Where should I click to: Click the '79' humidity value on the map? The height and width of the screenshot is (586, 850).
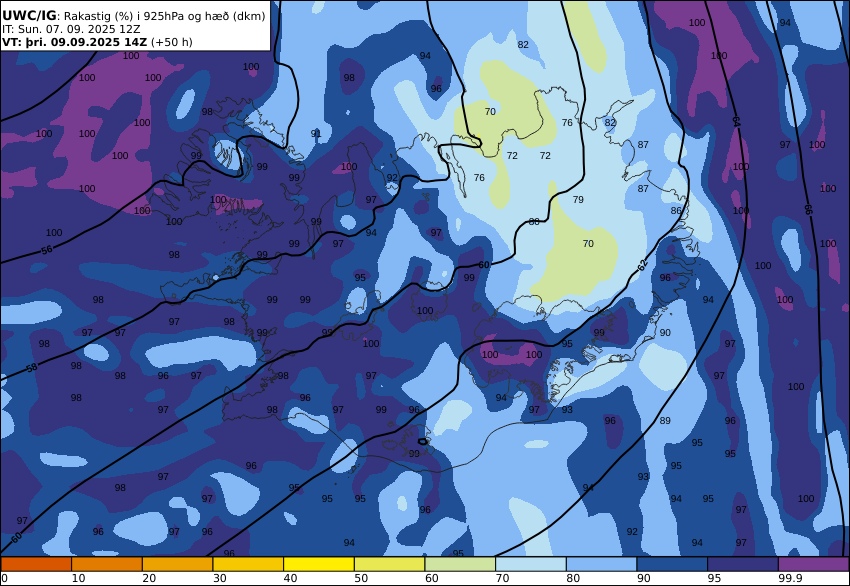[x=578, y=199]
